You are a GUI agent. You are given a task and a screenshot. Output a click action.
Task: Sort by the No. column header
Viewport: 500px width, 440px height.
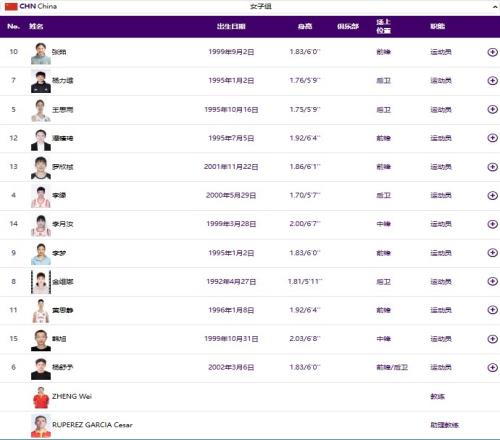pos(13,26)
